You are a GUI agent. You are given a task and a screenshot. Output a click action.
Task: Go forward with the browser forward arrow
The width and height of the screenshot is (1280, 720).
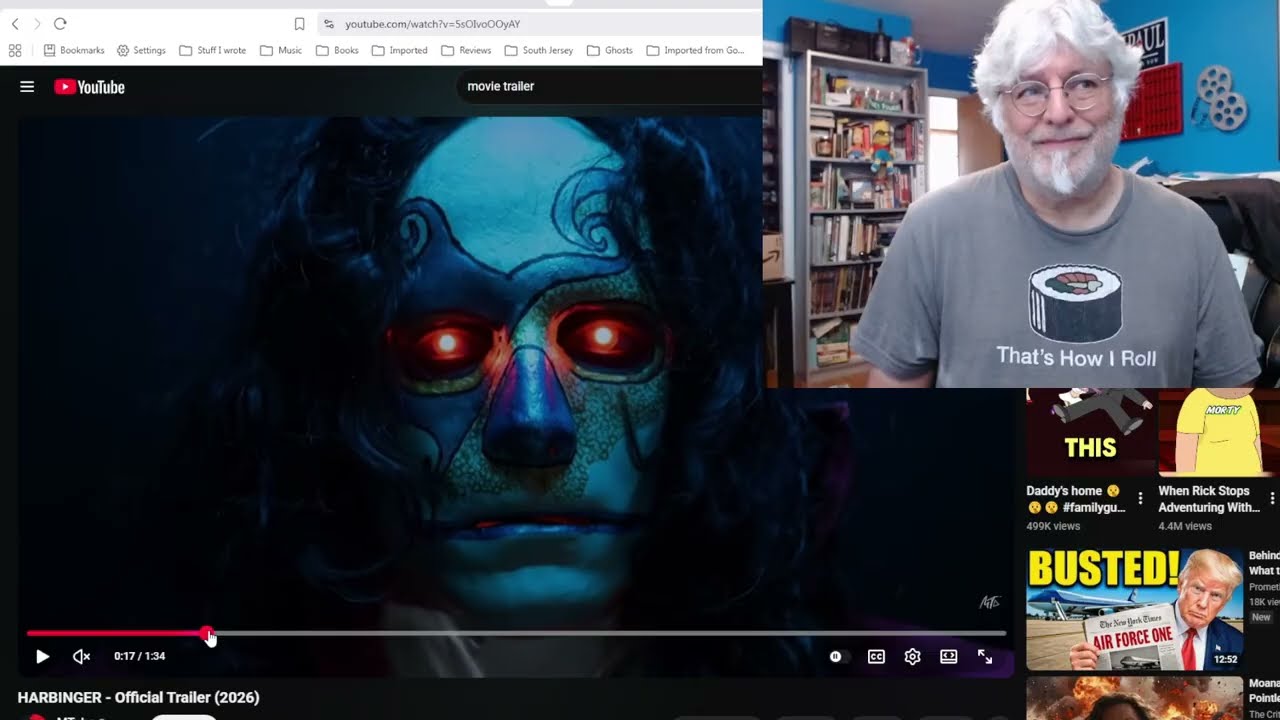tap(37, 23)
